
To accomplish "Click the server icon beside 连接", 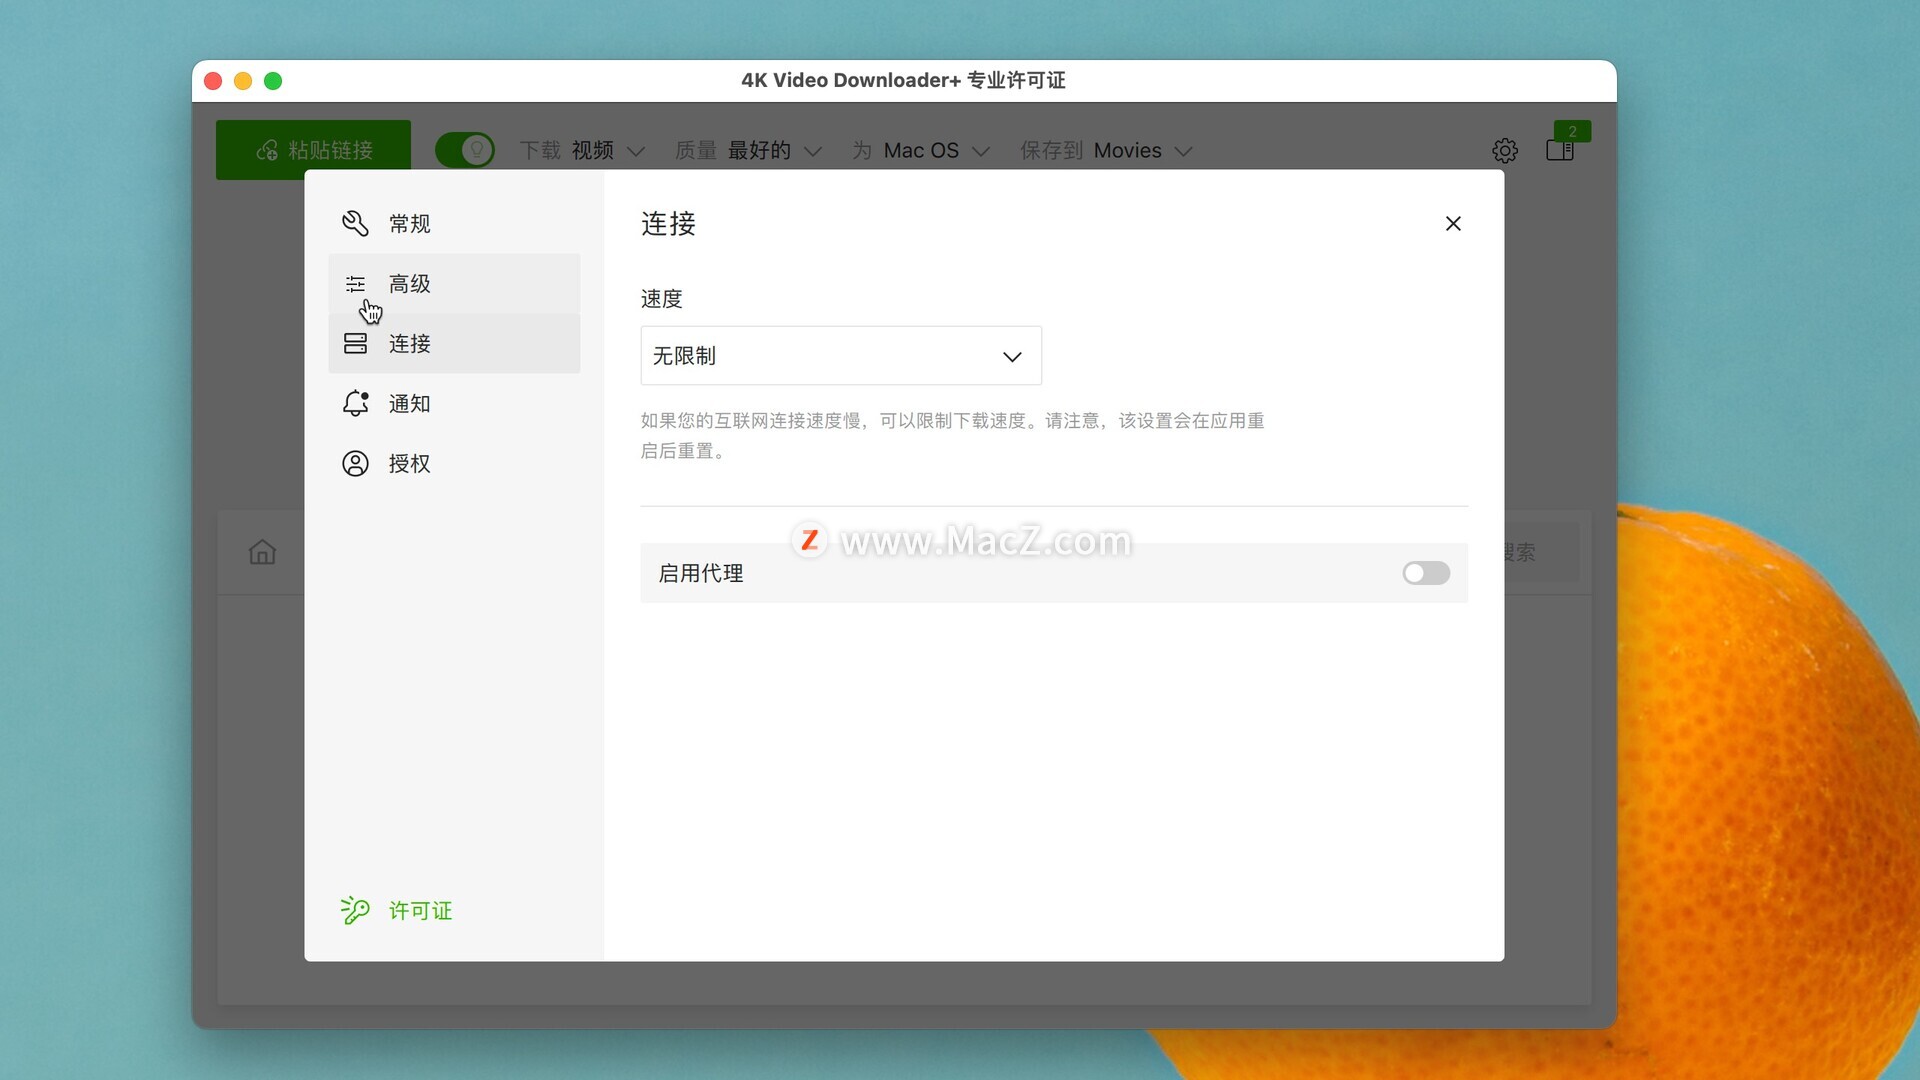I will tap(355, 344).
